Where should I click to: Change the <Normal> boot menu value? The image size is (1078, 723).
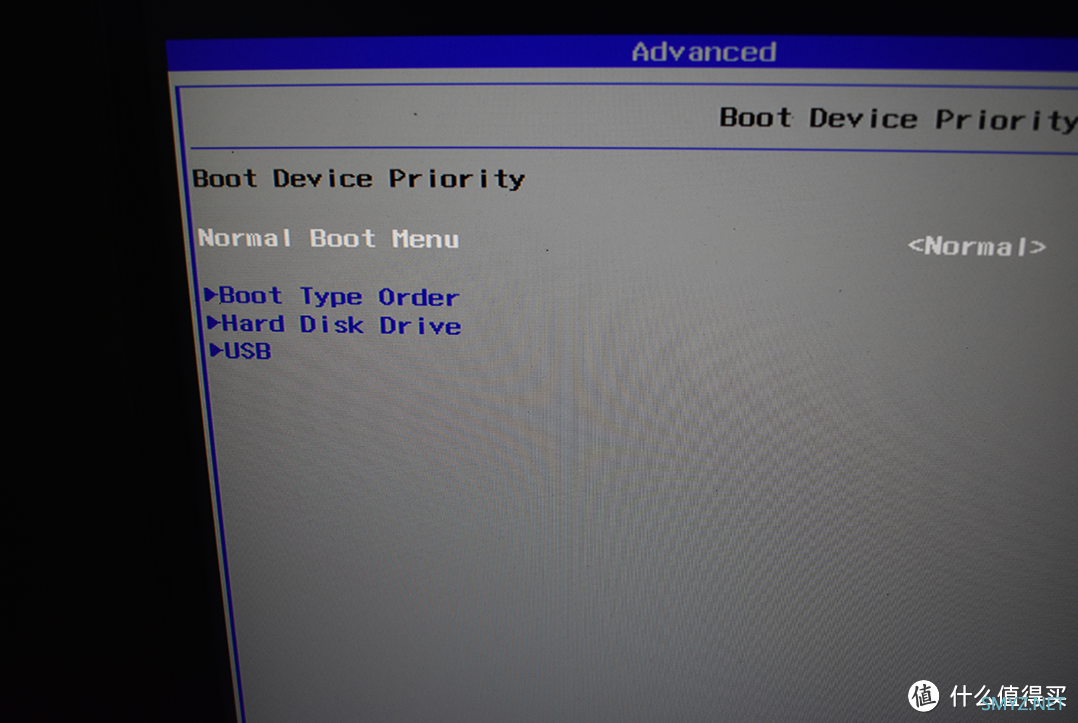click(976, 245)
